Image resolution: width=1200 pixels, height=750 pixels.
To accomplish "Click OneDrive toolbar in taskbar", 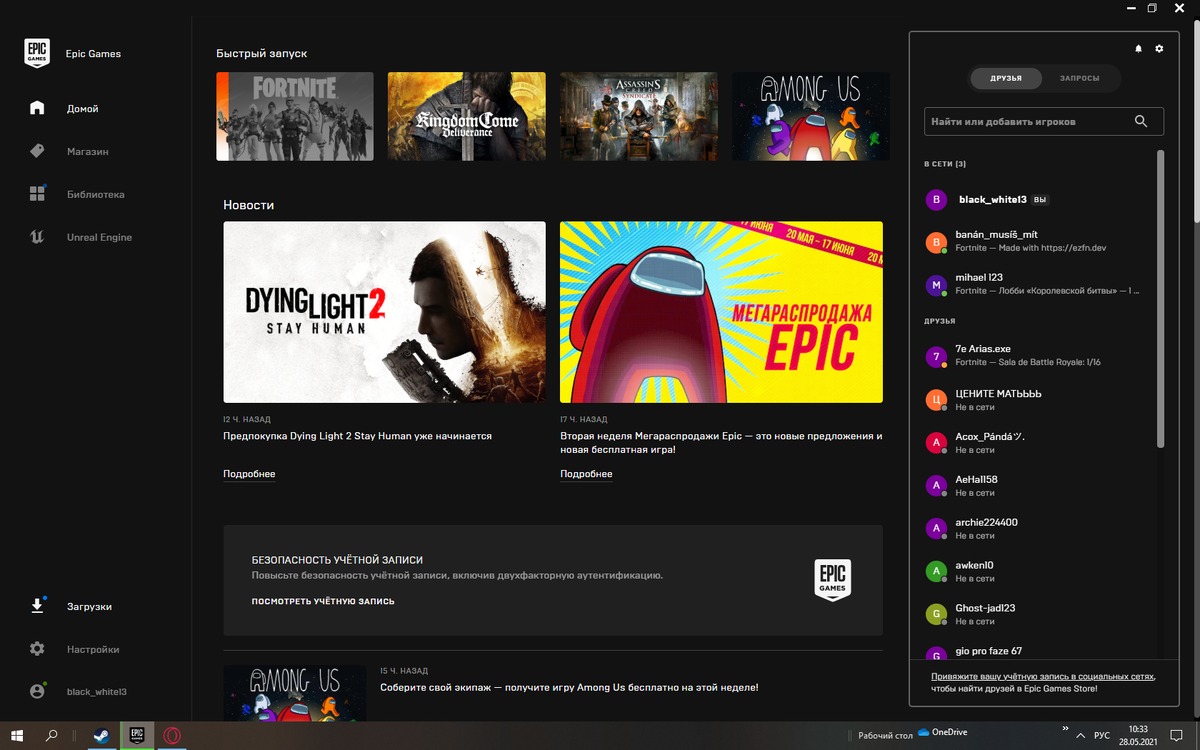I will click(x=942, y=735).
